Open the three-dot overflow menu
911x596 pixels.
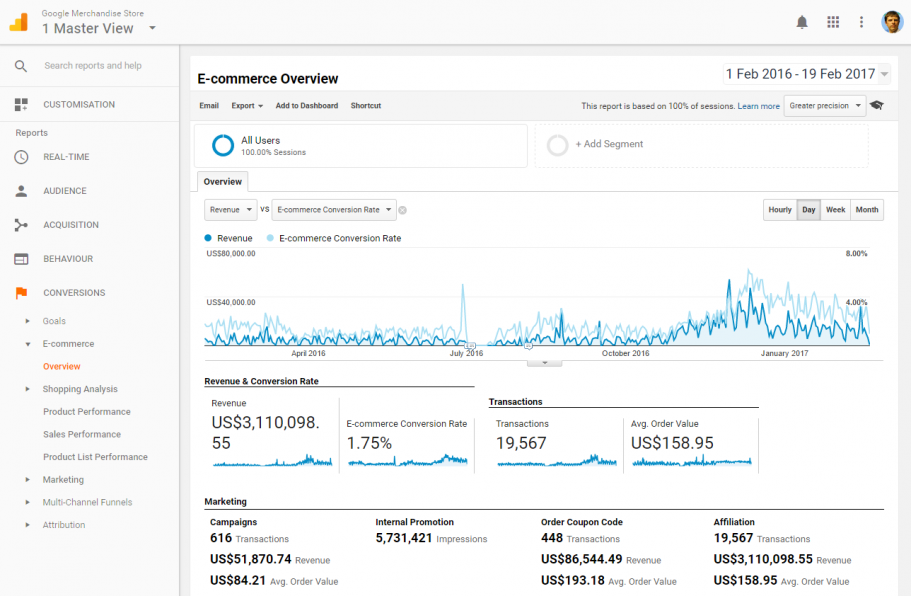tap(861, 21)
